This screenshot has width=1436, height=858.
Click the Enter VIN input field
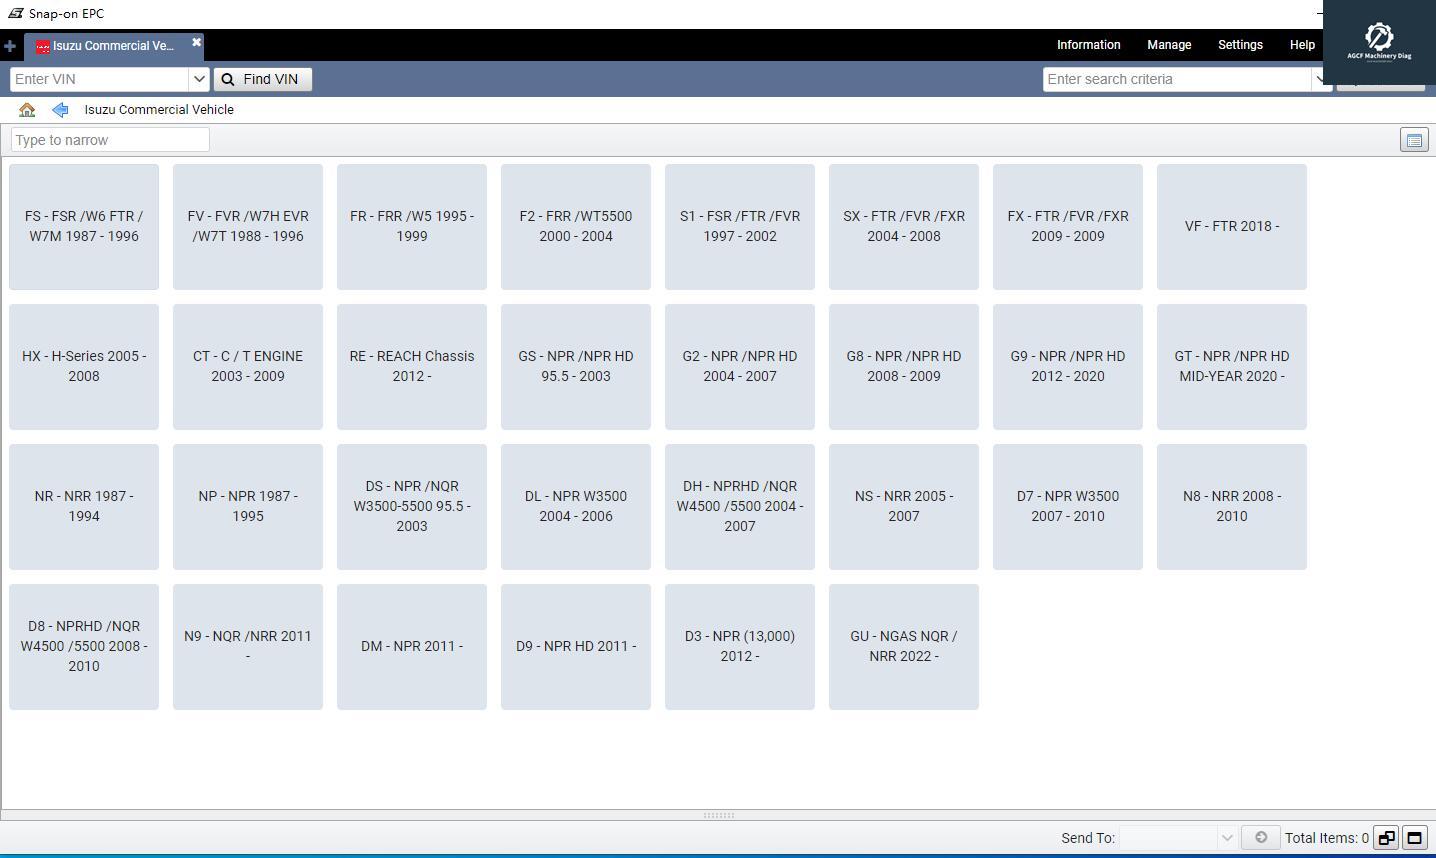click(x=99, y=79)
